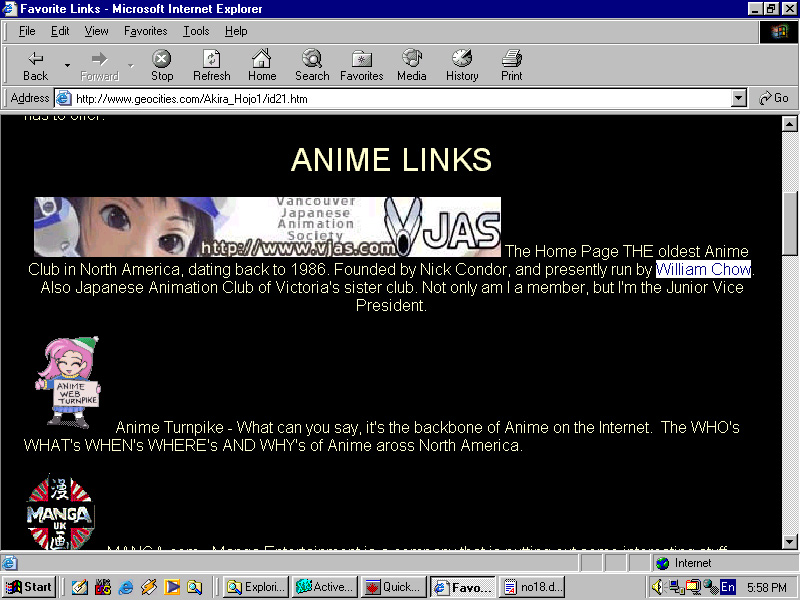Image resolution: width=800 pixels, height=600 pixels.
Task: Click the network connection tray icon
Action: [676, 587]
